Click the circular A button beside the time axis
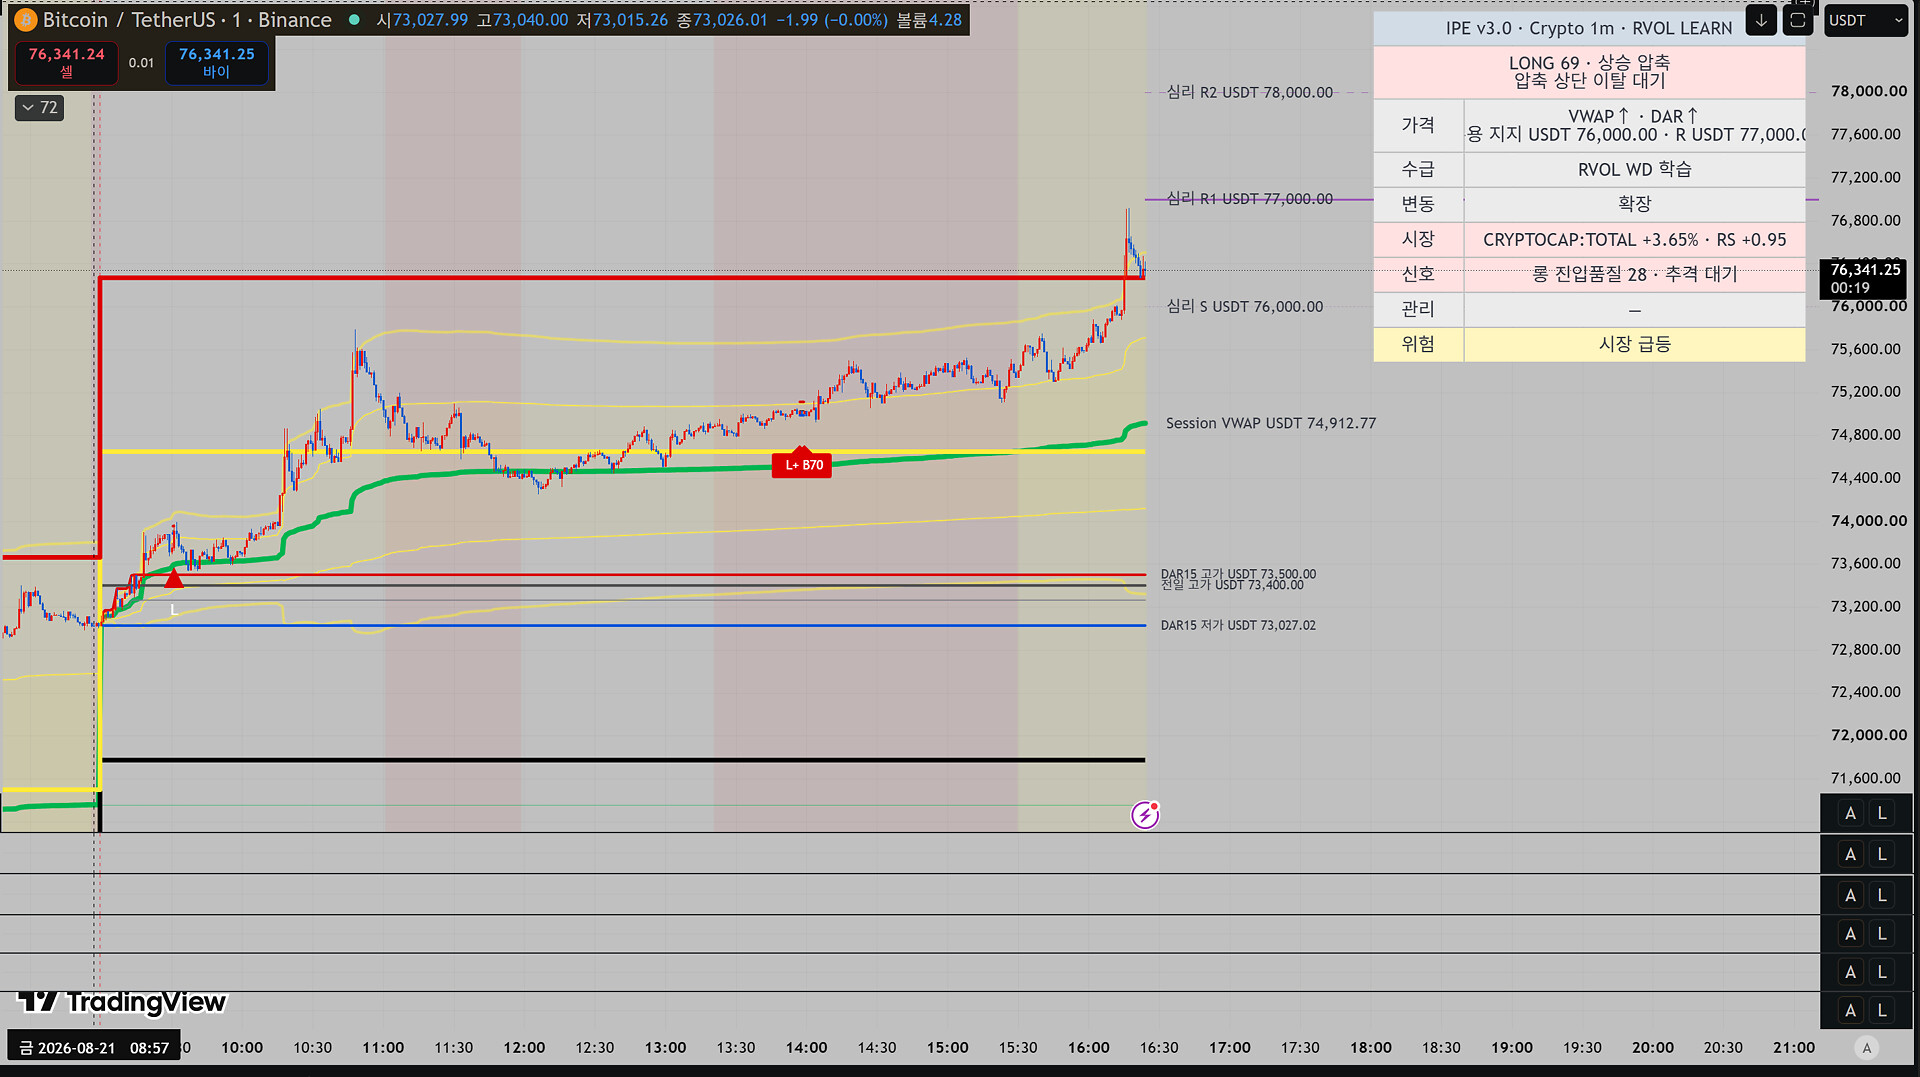The height and width of the screenshot is (1077, 1920). (1866, 1048)
